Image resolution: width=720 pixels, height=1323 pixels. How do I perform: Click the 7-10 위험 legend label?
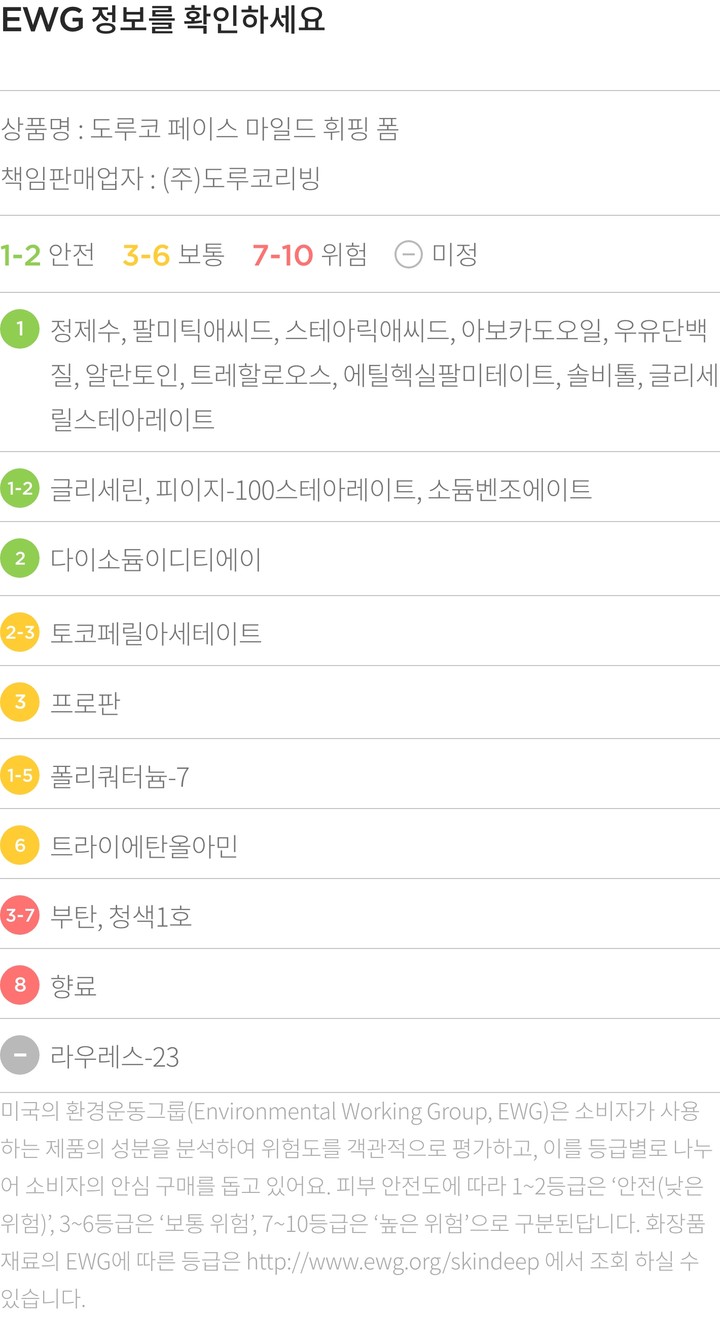tap(309, 255)
